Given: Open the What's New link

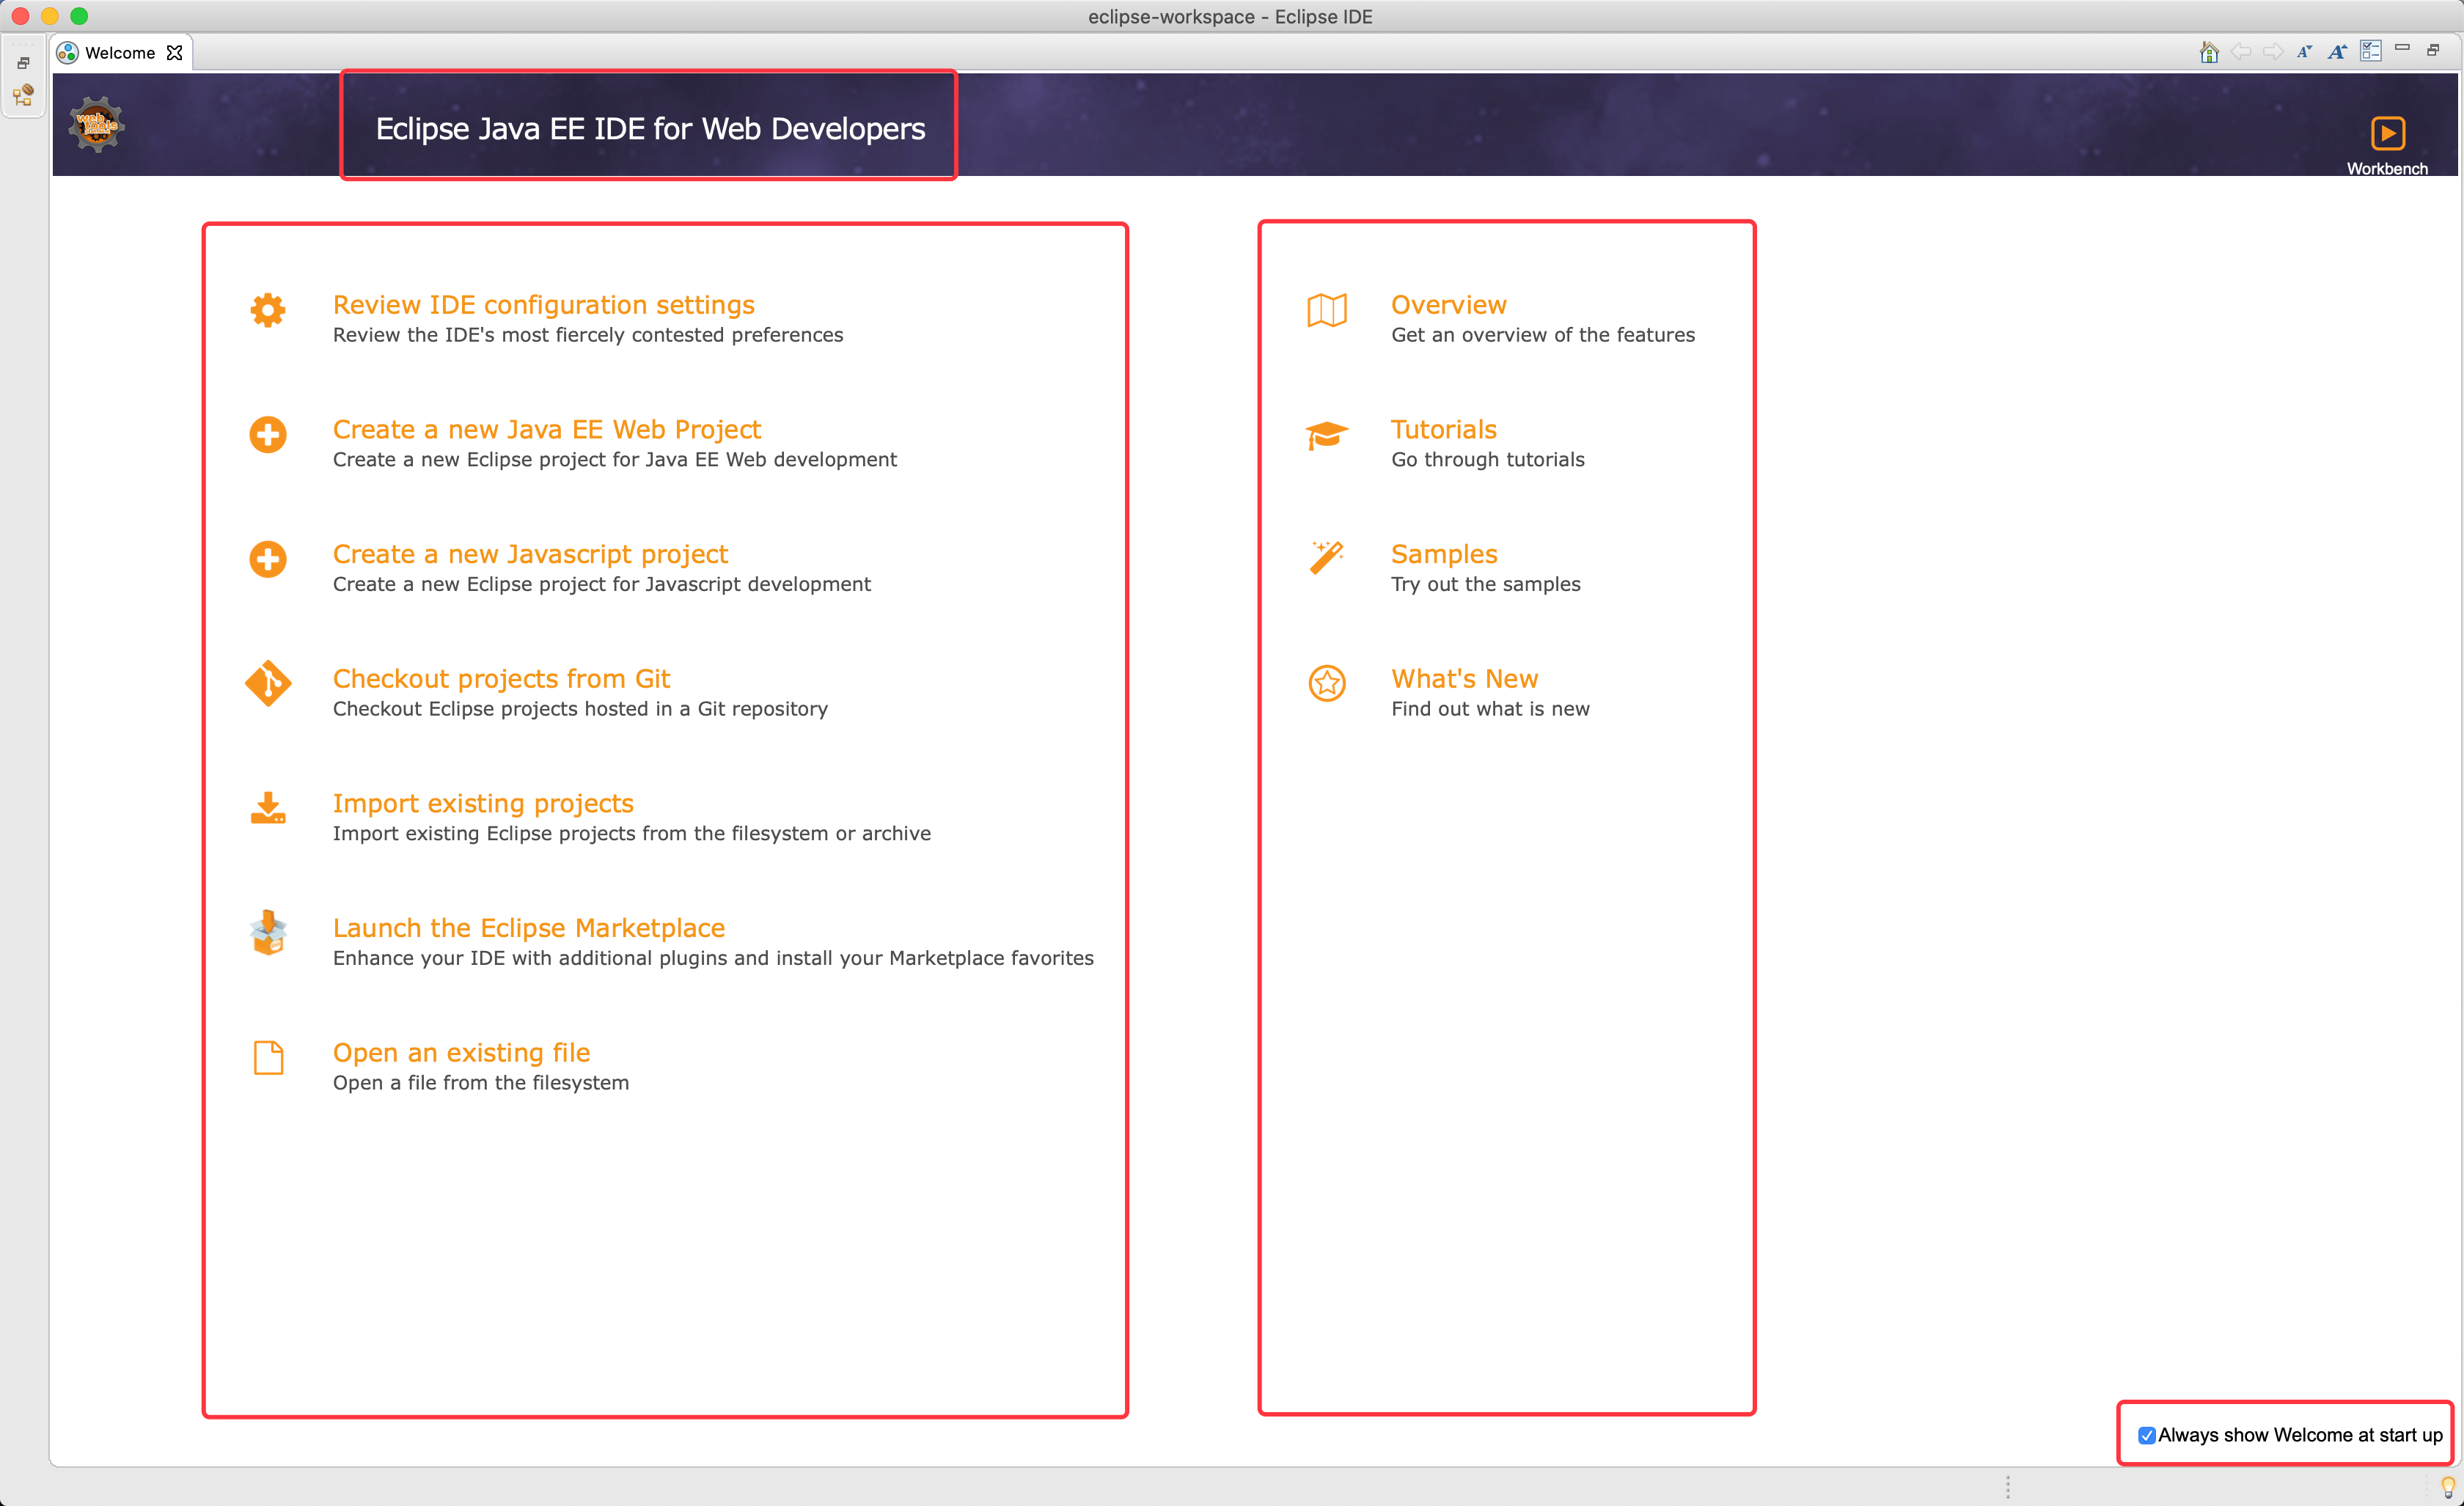Looking at the screenshot, I should click(x=1465, y=679).
